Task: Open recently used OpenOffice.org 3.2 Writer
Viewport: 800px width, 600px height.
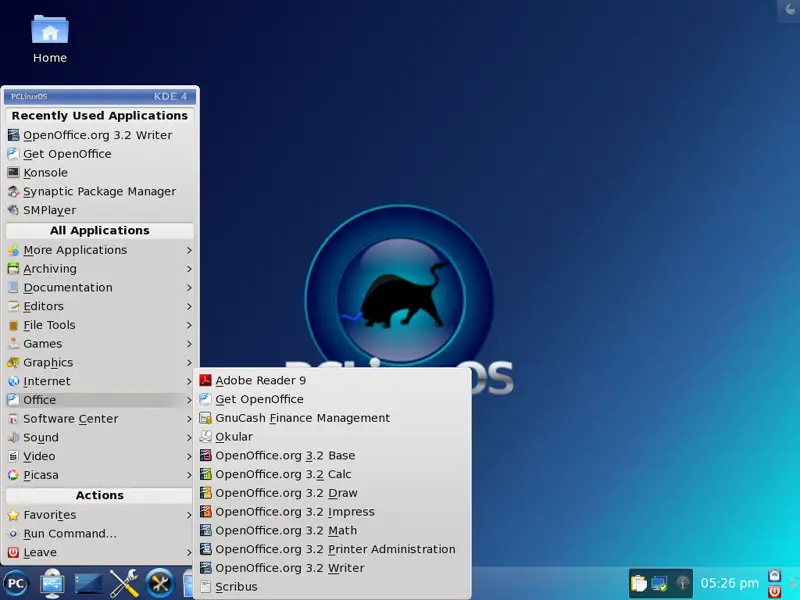Action: click(99, 135)
